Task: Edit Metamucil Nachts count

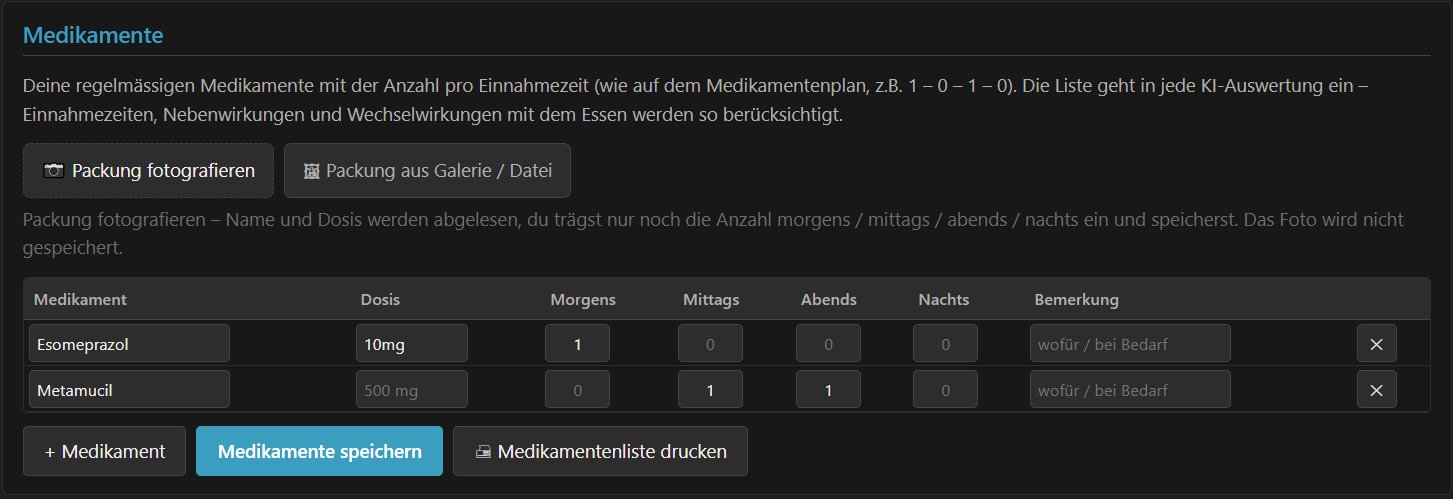Action: pyautogui.click(x=945, y=390)
